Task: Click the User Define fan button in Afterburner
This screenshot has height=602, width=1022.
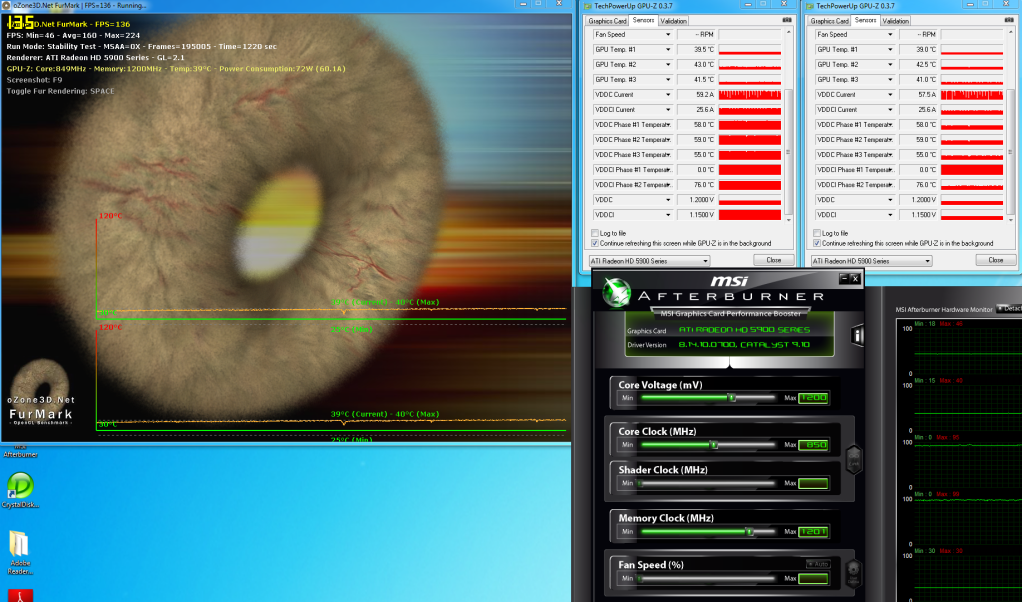Action: [x=853, y=573]
